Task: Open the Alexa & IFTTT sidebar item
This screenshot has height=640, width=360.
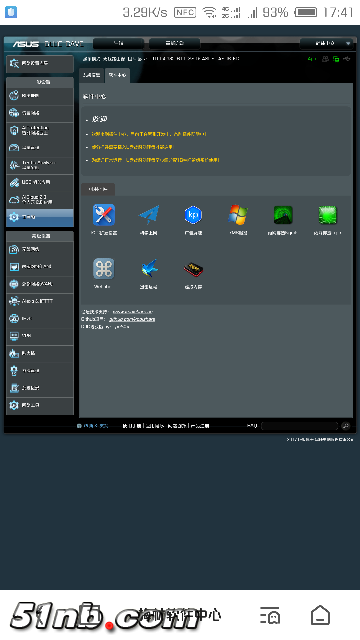Action: pos(40,301)
